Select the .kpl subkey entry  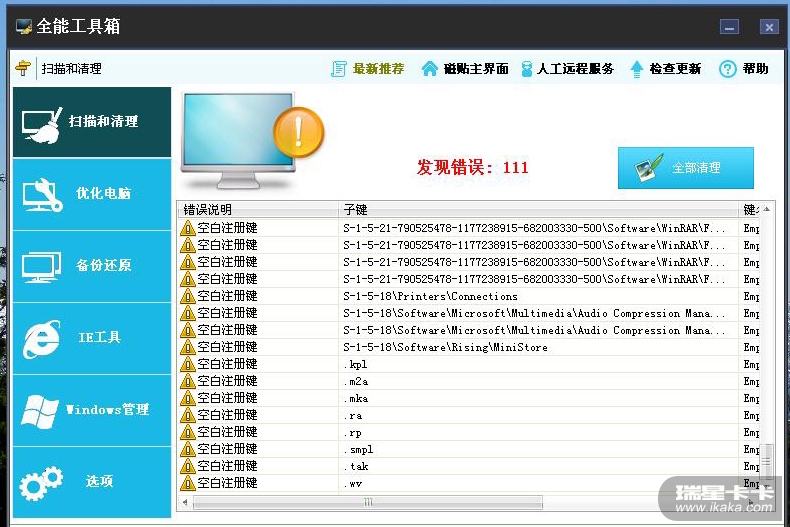[x=355, y=364]
